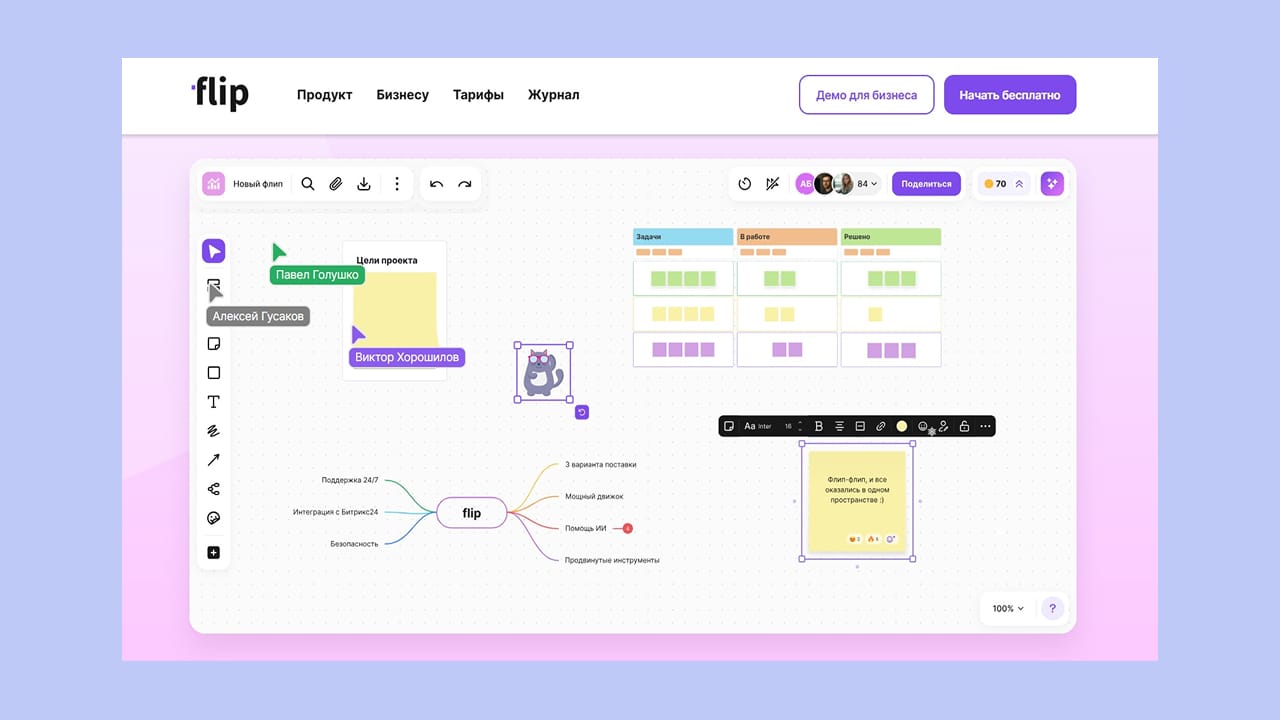Toggle the cursor select tool
Viewport: 1280px width, 720px height.
click(213, 251)
